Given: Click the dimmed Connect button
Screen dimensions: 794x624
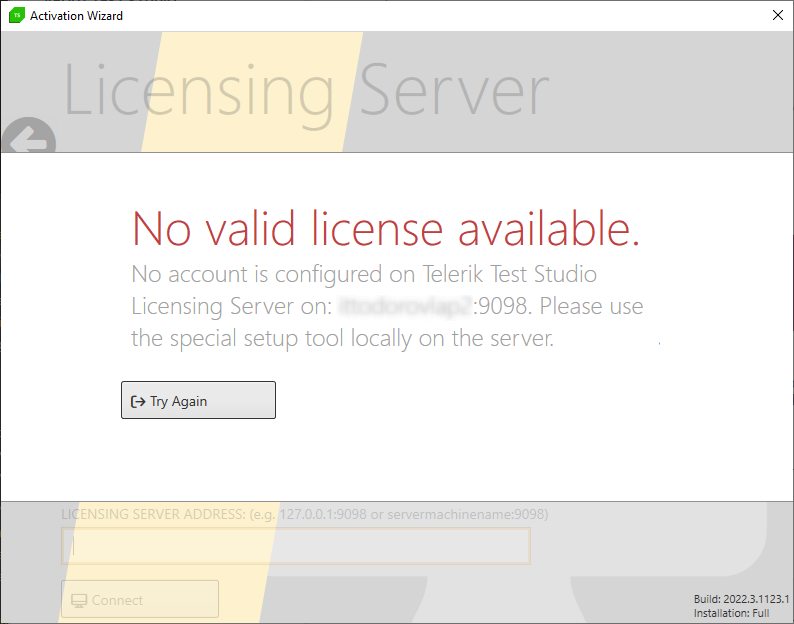Looking at the screenshot, I should click(x=140, y=600).
